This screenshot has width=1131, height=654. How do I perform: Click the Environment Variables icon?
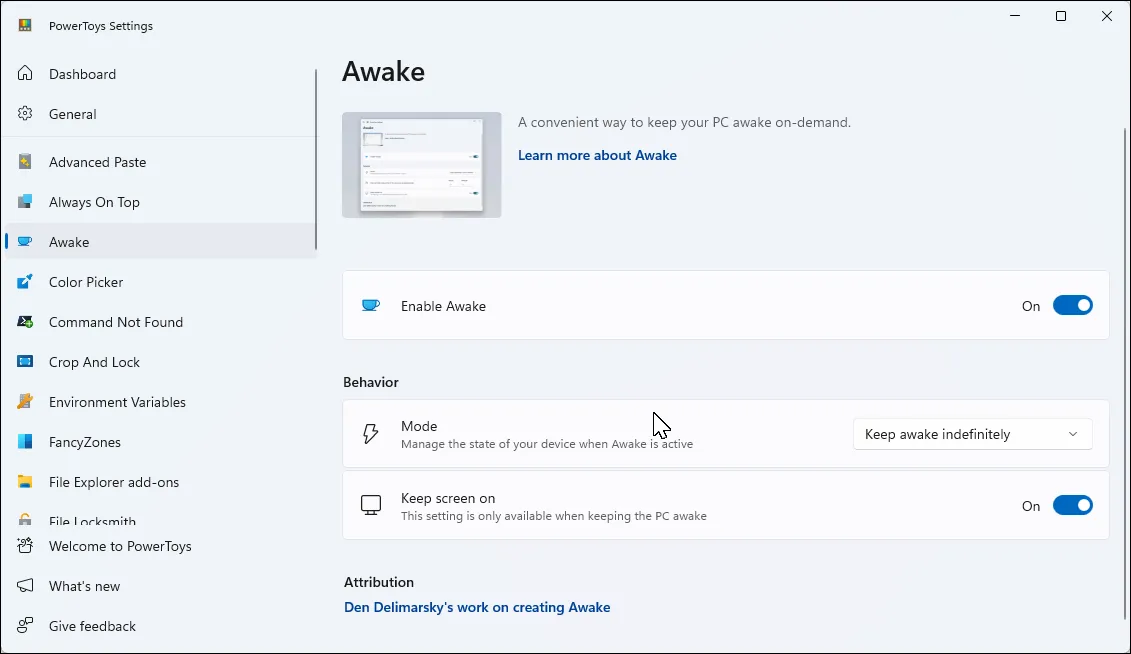point(25,402)
